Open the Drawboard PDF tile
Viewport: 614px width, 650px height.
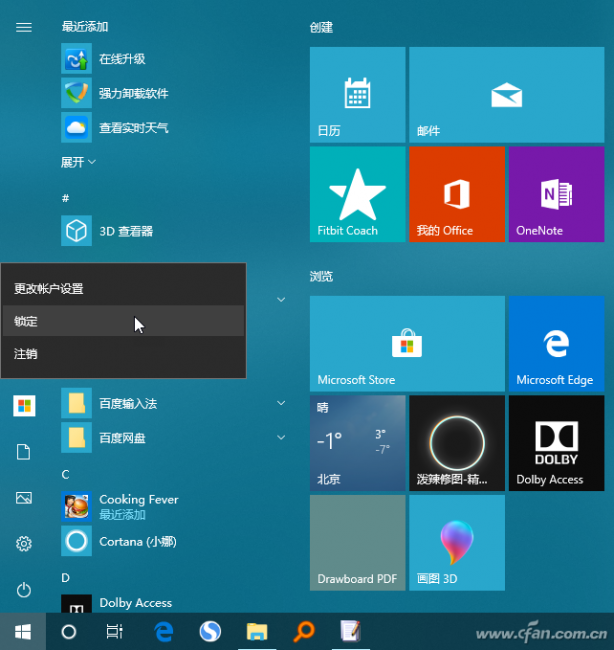pyautogui.click(x=357, y=542)
